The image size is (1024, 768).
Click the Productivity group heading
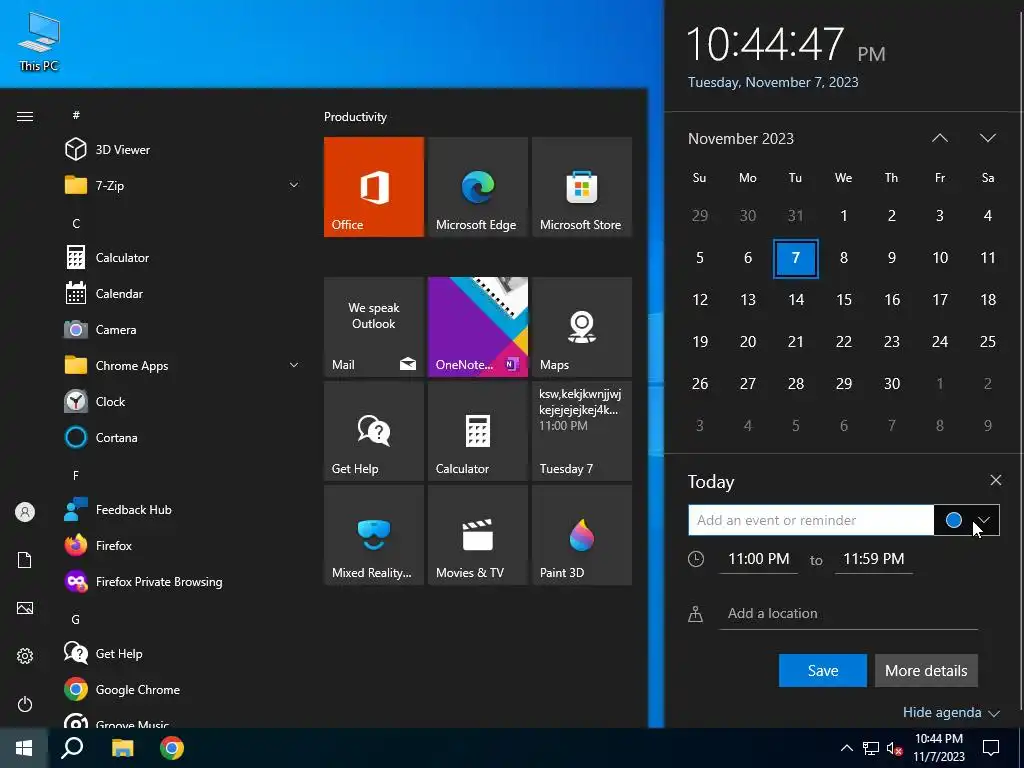[355, 117]
